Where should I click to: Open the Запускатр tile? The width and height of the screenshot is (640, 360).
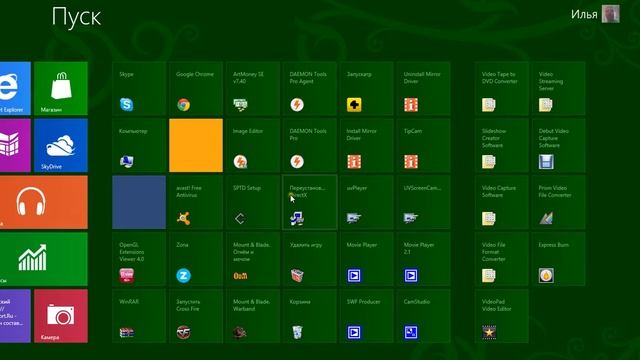point(367,89)
